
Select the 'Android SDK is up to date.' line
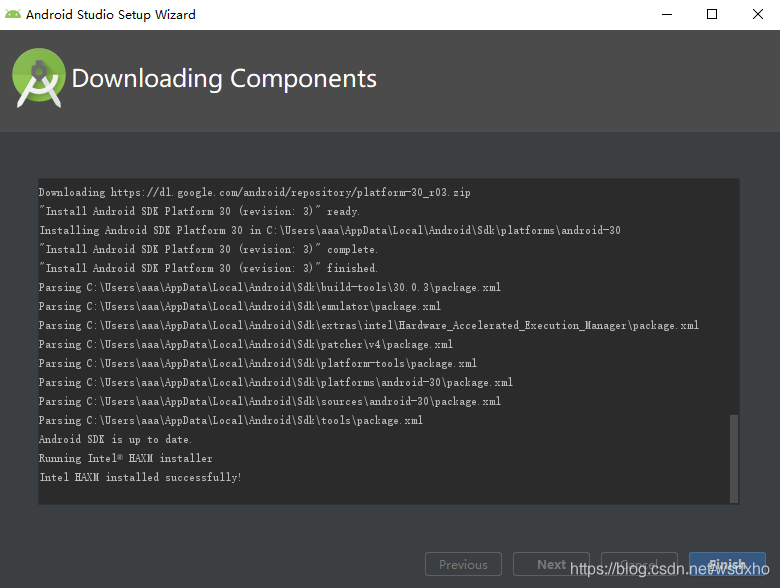115,439
